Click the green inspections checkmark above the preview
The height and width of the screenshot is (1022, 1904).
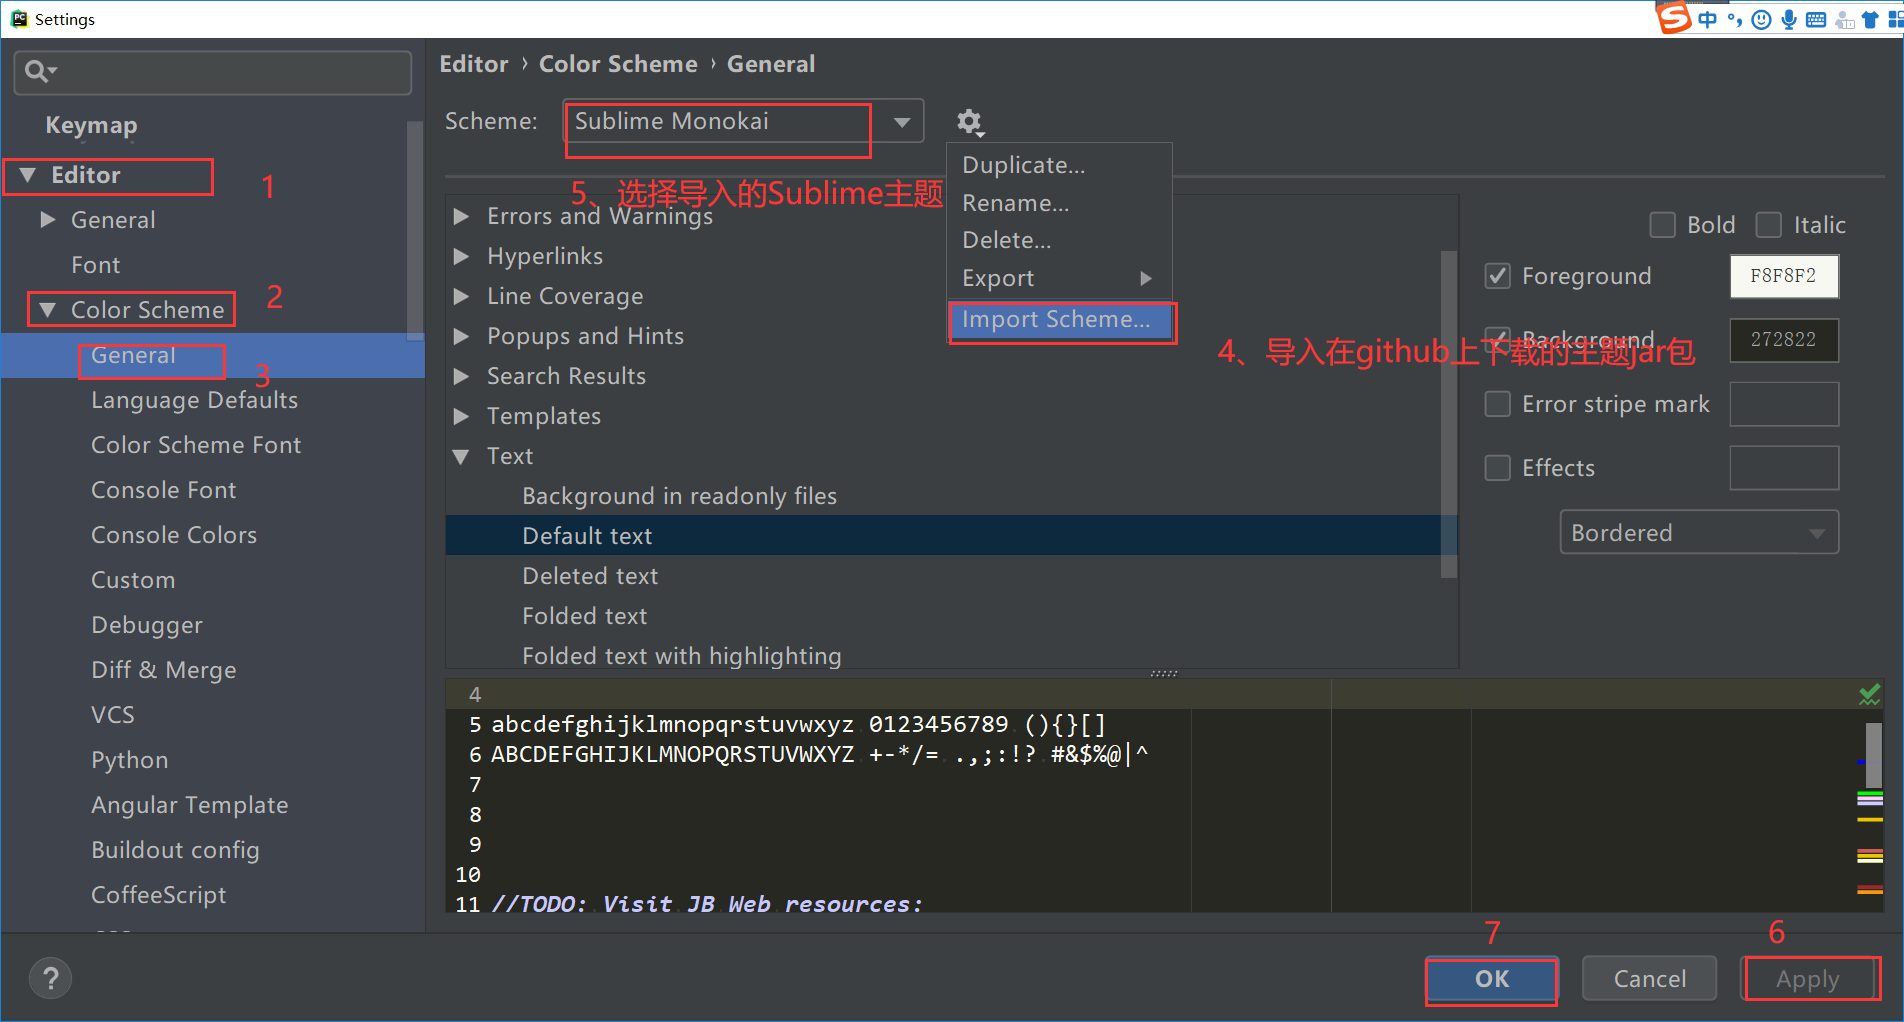coord(1869,694)
